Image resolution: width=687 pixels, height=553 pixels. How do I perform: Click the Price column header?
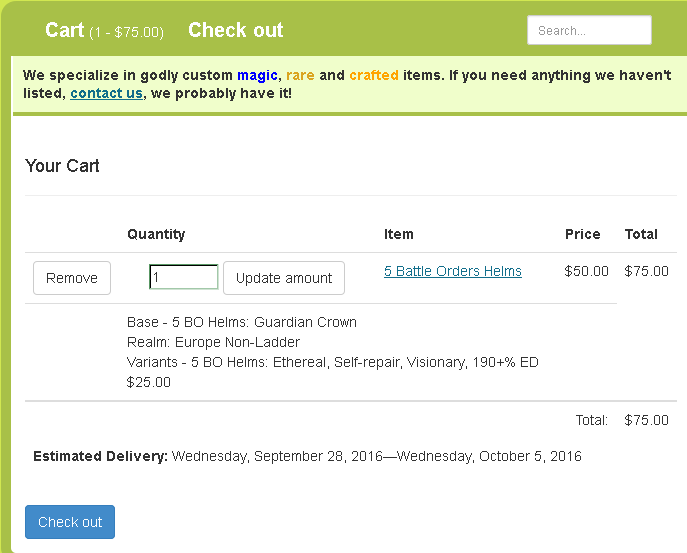583,234
